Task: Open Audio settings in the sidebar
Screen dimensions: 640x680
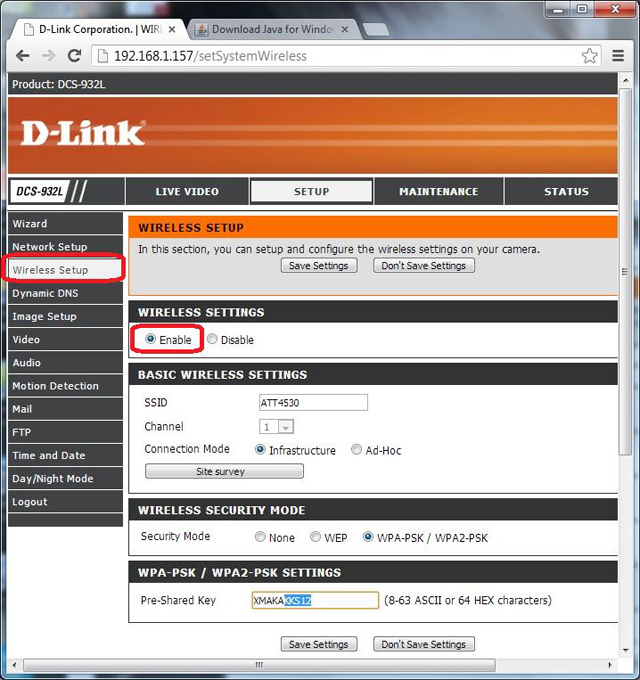Action: point(65,363)
